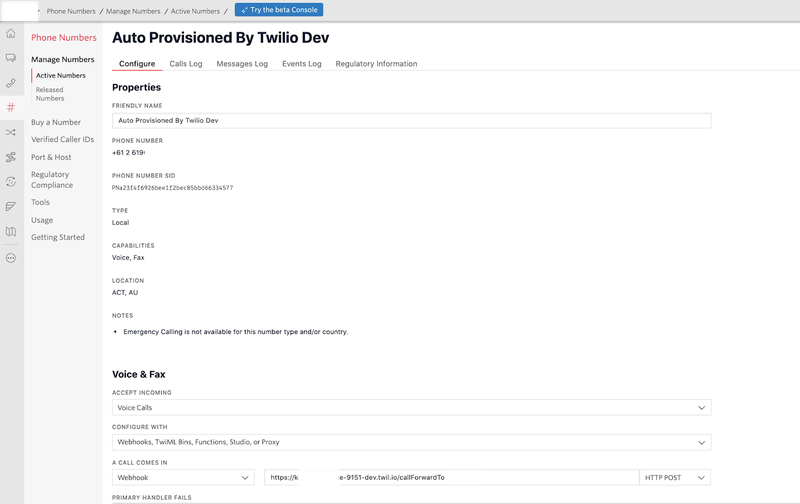Select Released Numbers in side menu
The width and height of the screenshot is (800, 504).
click(x=50, y=94)
